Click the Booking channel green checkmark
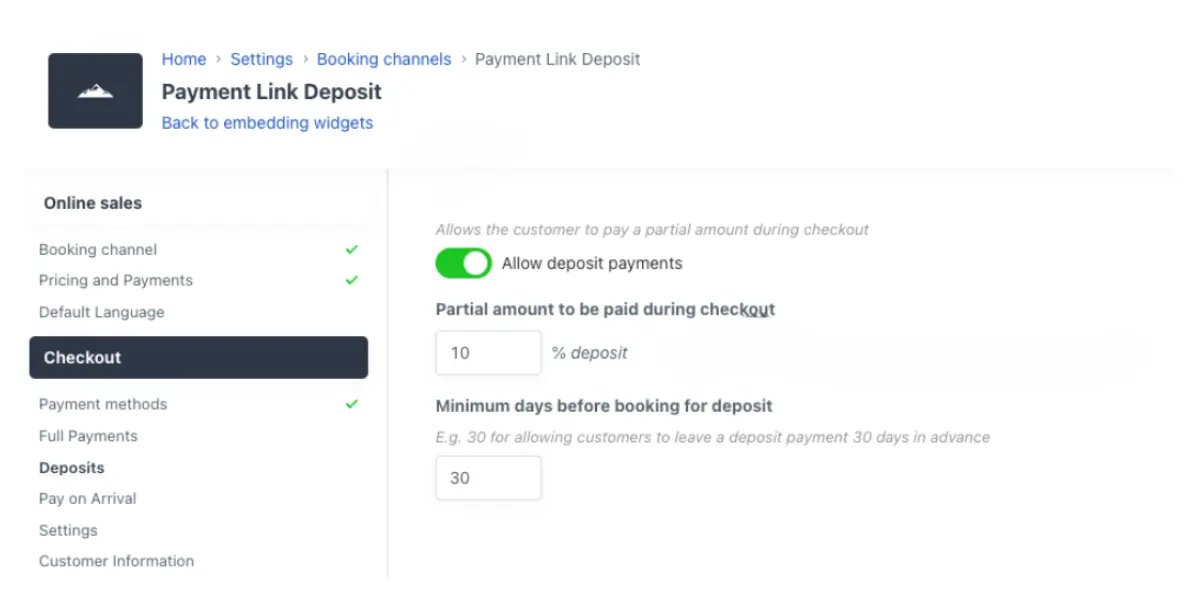This screenshot has height=600, width=1200. click(351, 249)
